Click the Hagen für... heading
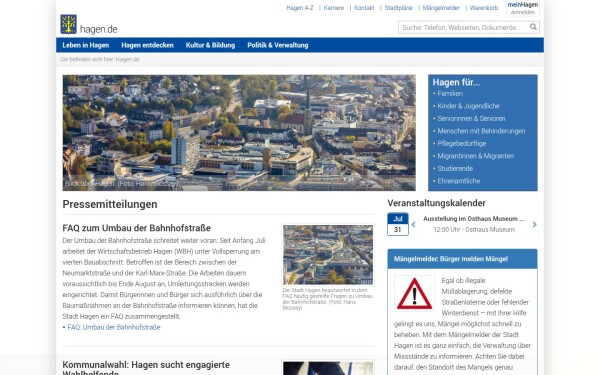 pyautogui.click(x=456, y=82)
